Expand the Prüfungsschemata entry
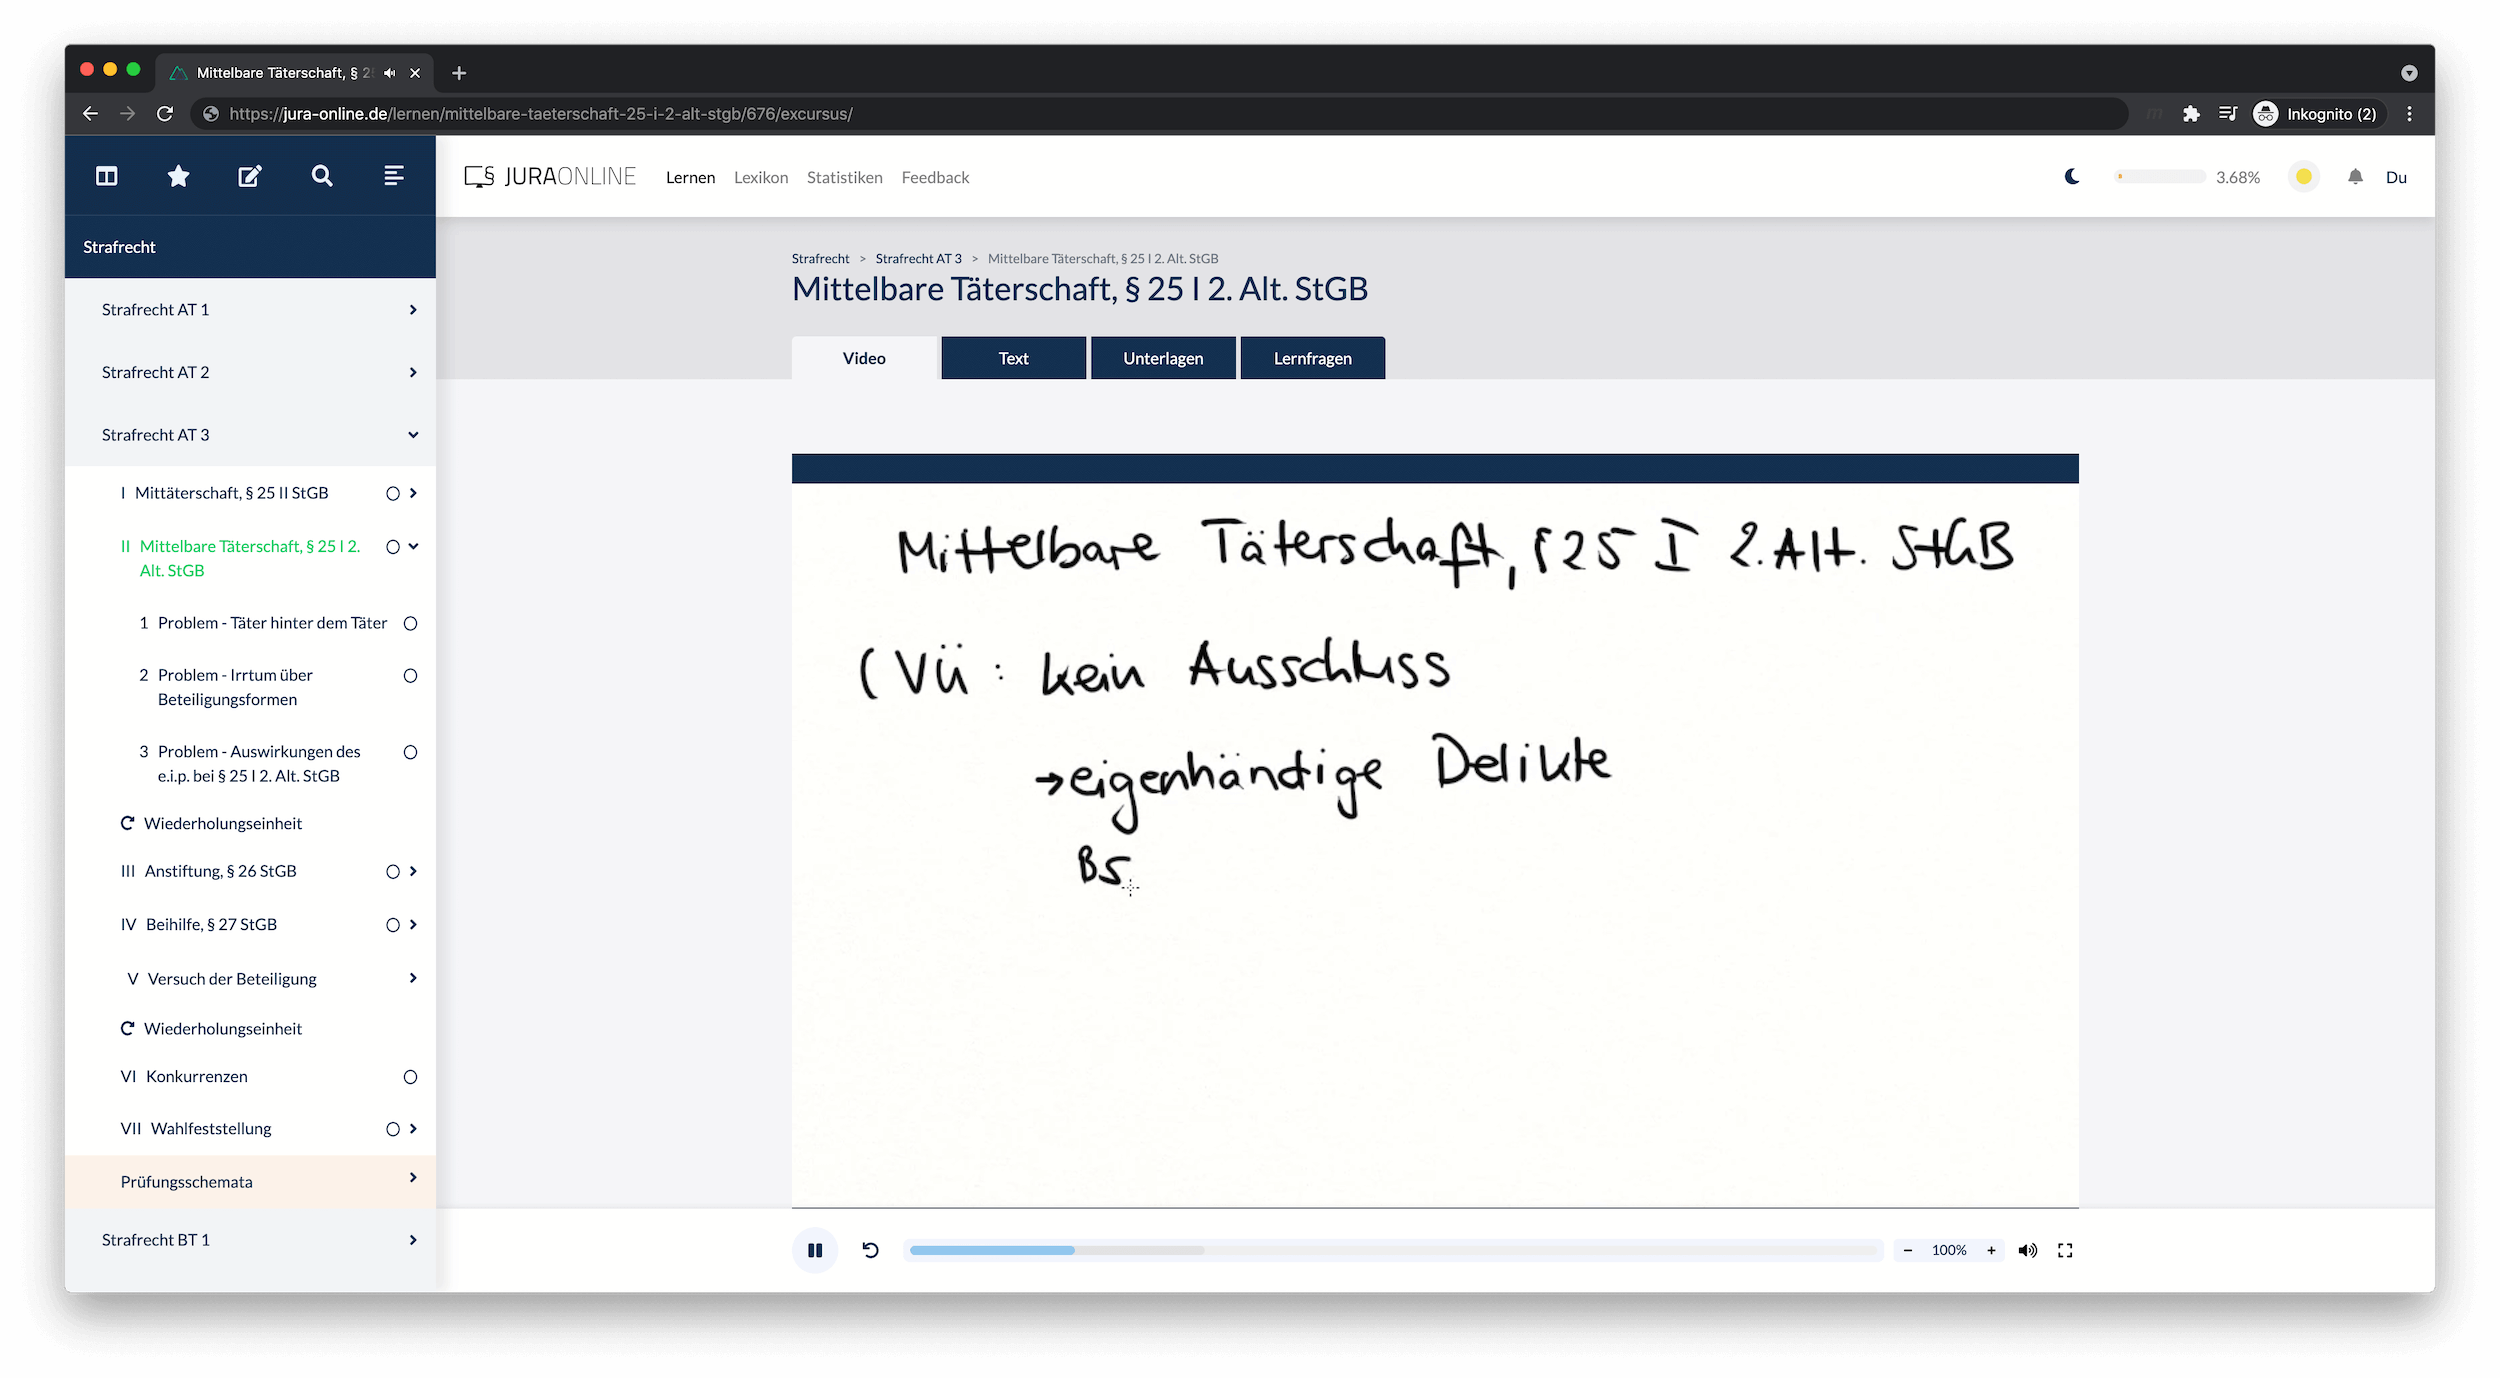 [x=412, y=1178]
